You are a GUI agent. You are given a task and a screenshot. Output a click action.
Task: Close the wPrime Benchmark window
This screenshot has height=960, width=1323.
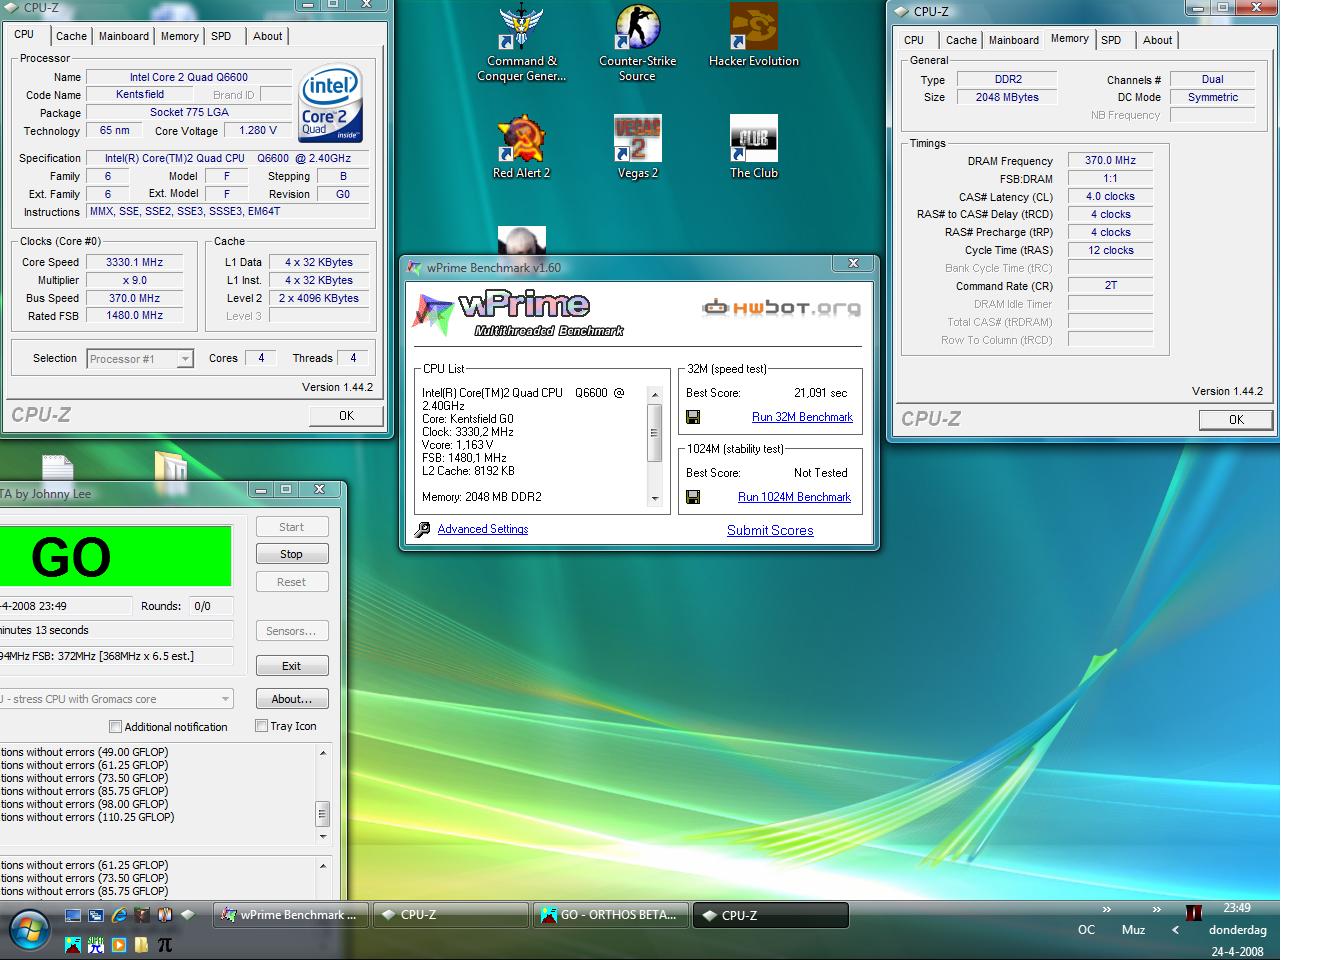pos(853,264)
